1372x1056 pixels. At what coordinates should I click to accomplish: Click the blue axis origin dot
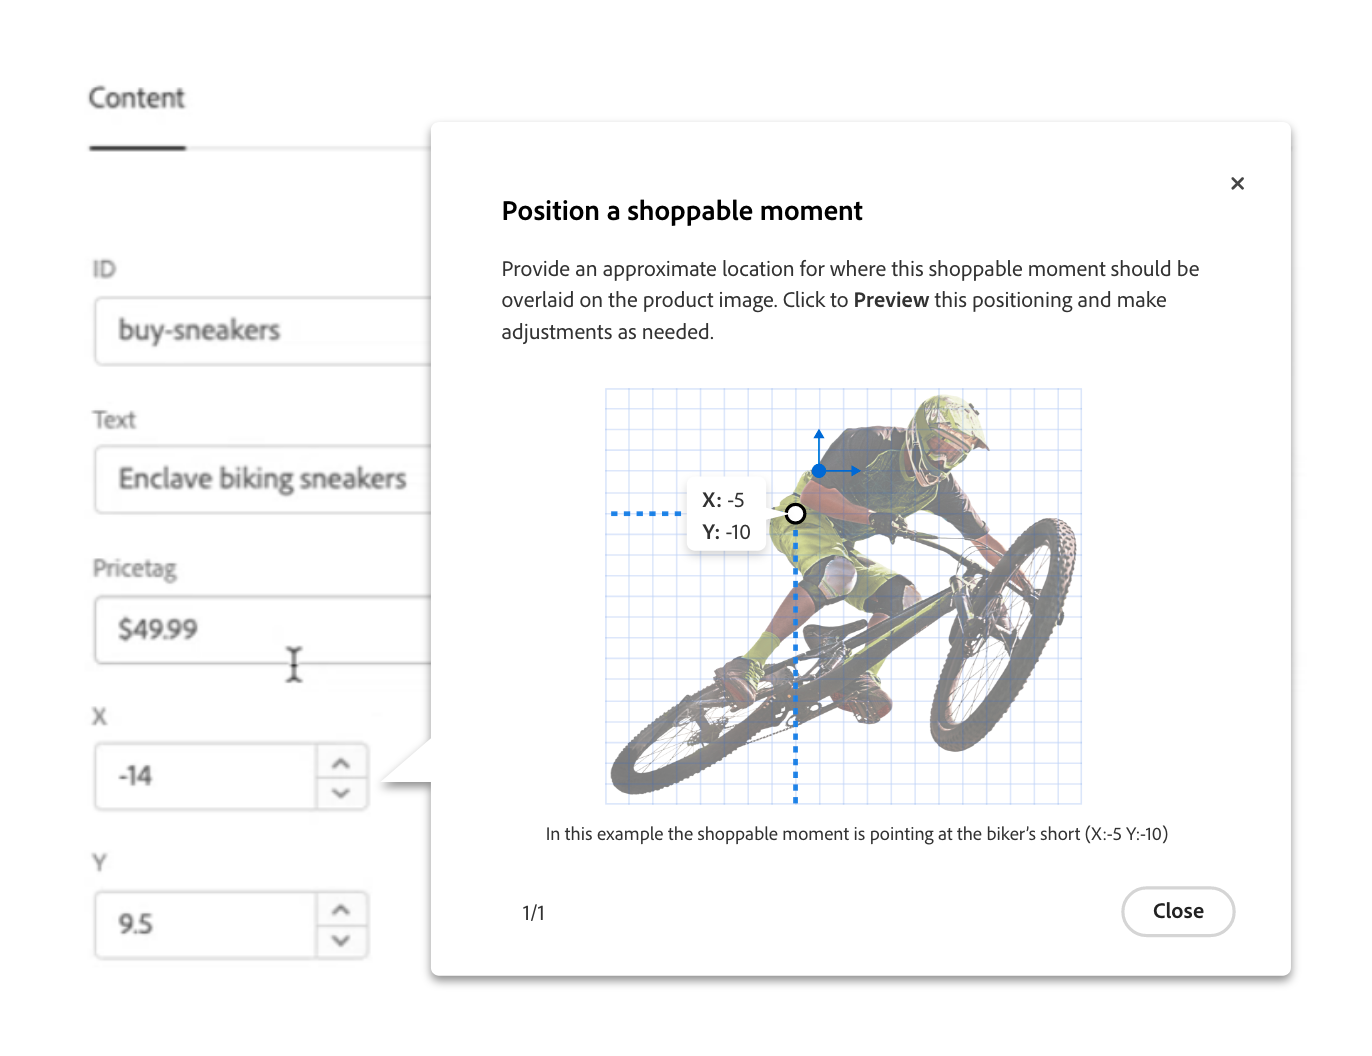tap(819, 470)
